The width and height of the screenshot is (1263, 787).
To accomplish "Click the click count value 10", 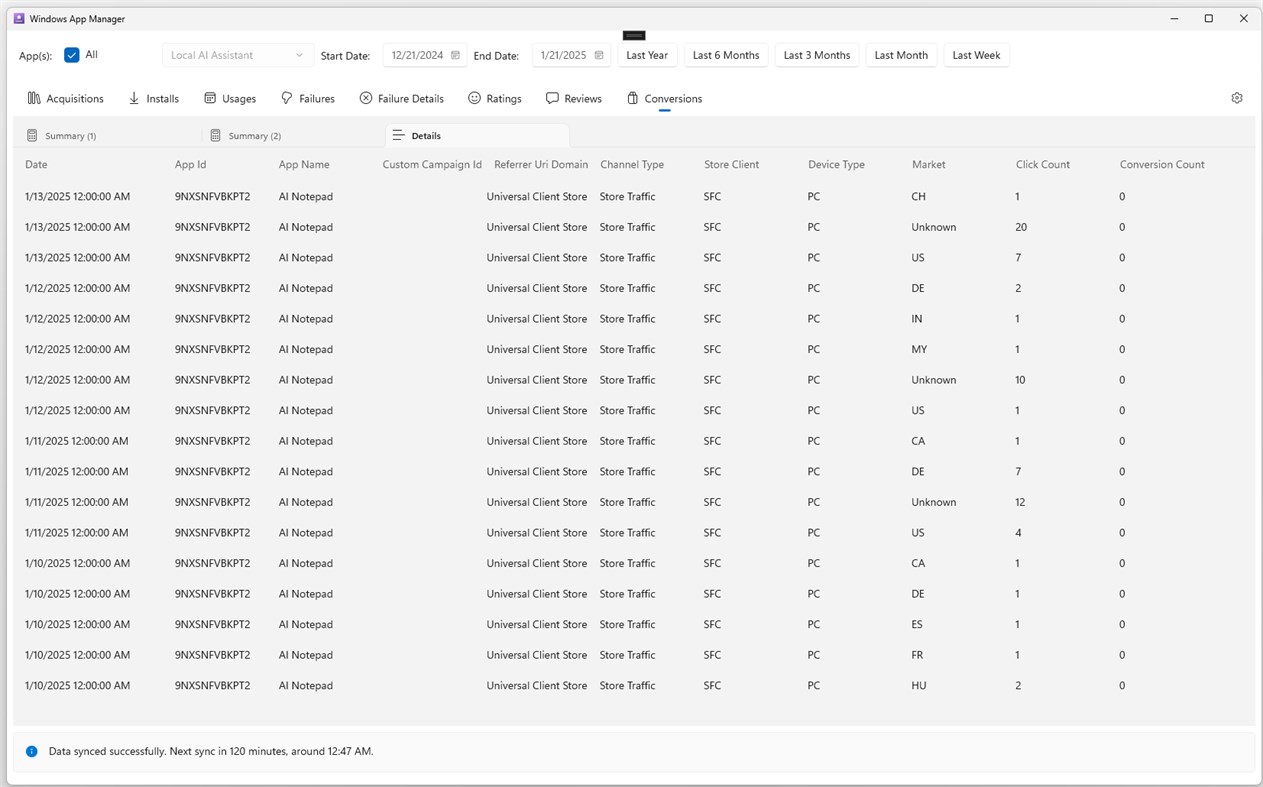I will (x=1021, y=380).
